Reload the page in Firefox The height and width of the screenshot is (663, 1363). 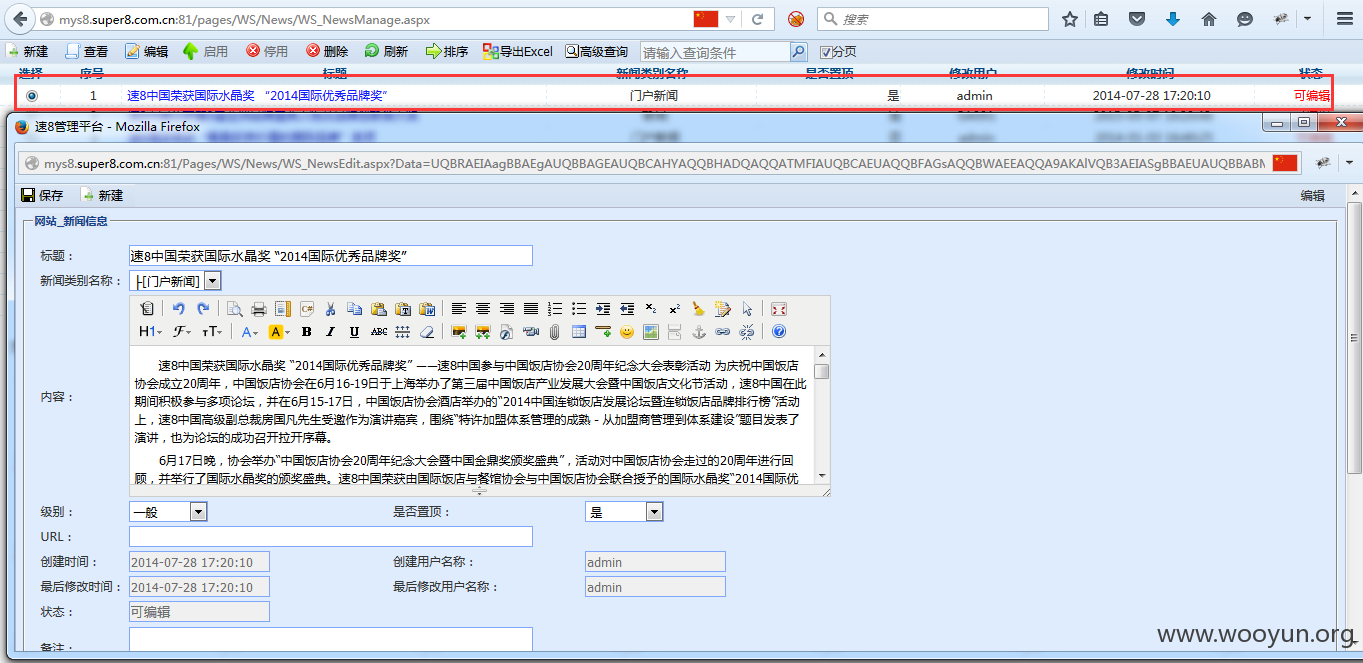pos(758,19)
